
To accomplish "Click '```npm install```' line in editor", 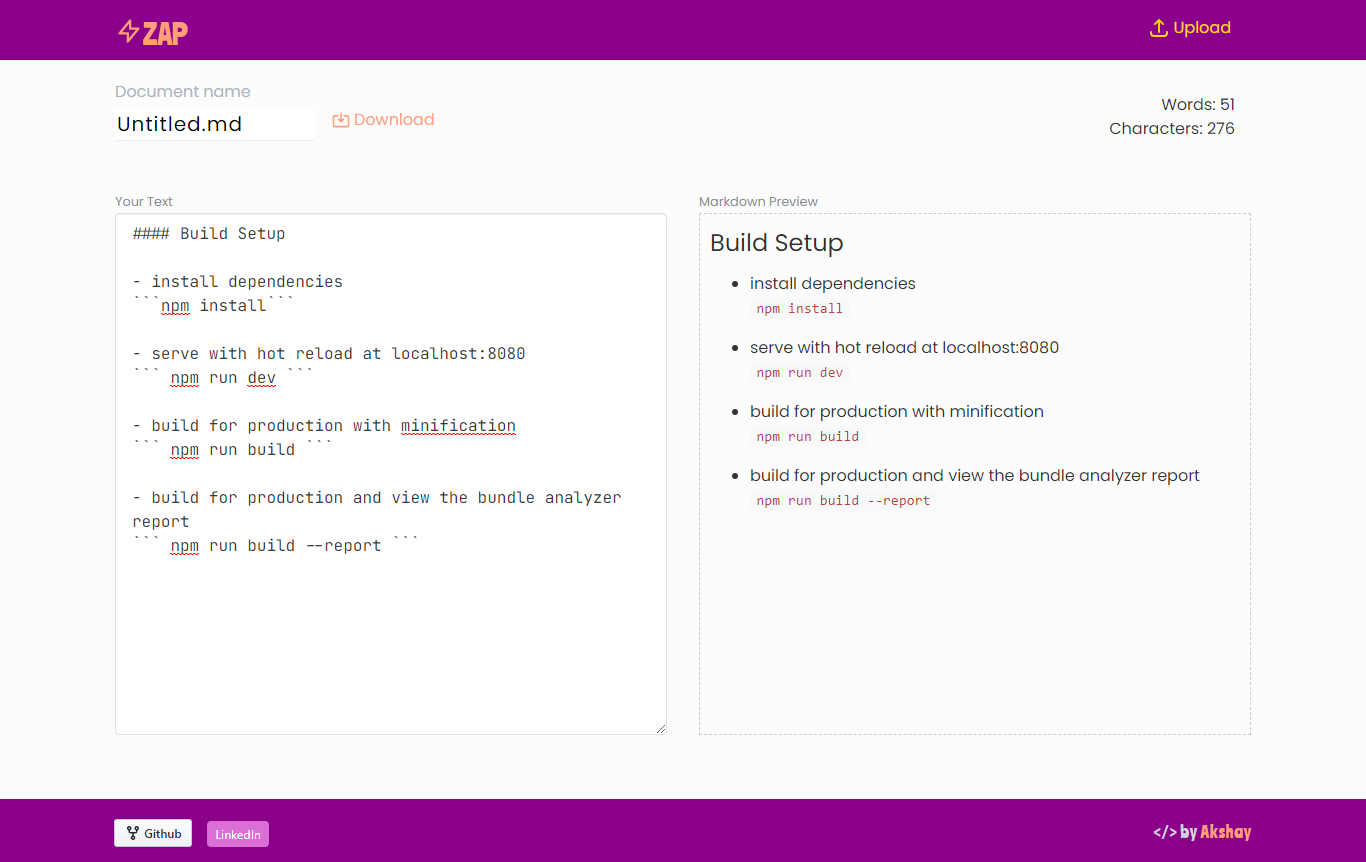I will tap(214, 306).
